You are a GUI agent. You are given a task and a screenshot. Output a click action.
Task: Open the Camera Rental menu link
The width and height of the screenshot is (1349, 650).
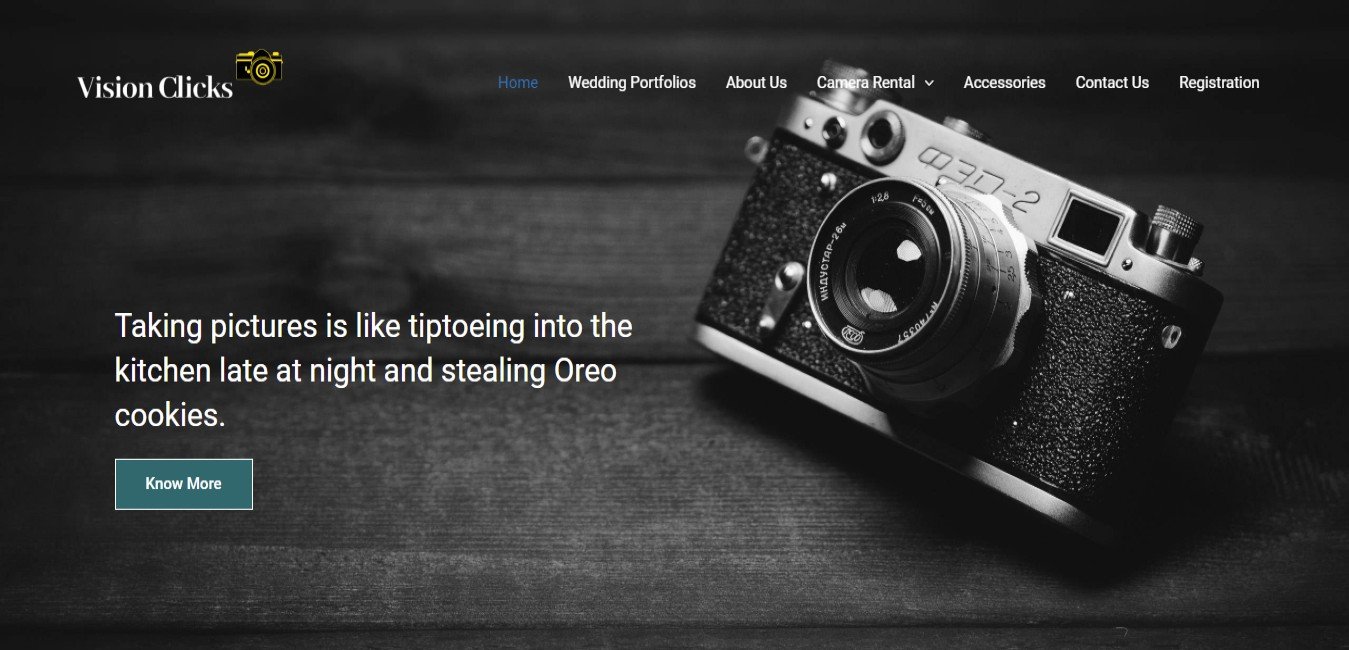[866, 83]
